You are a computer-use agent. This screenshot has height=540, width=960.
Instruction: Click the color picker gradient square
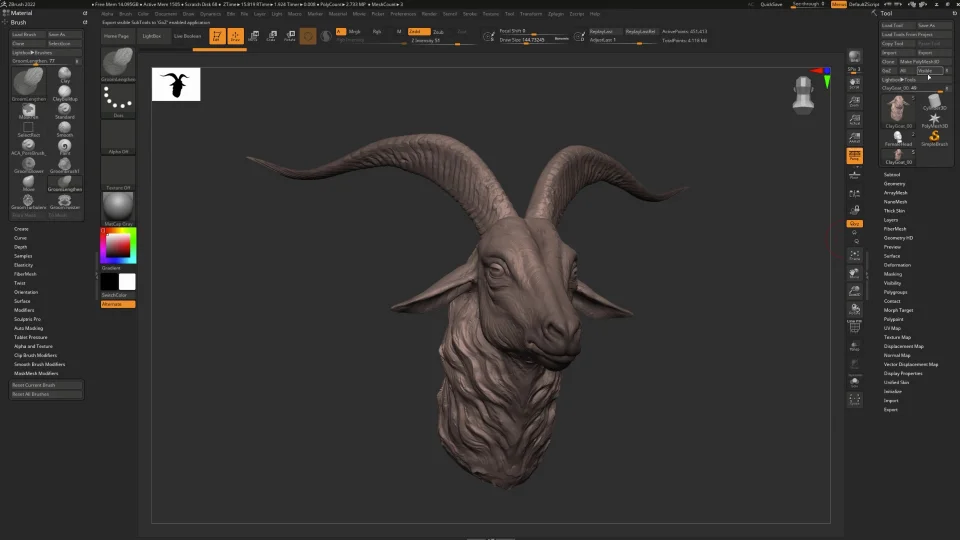pos(118,245)
